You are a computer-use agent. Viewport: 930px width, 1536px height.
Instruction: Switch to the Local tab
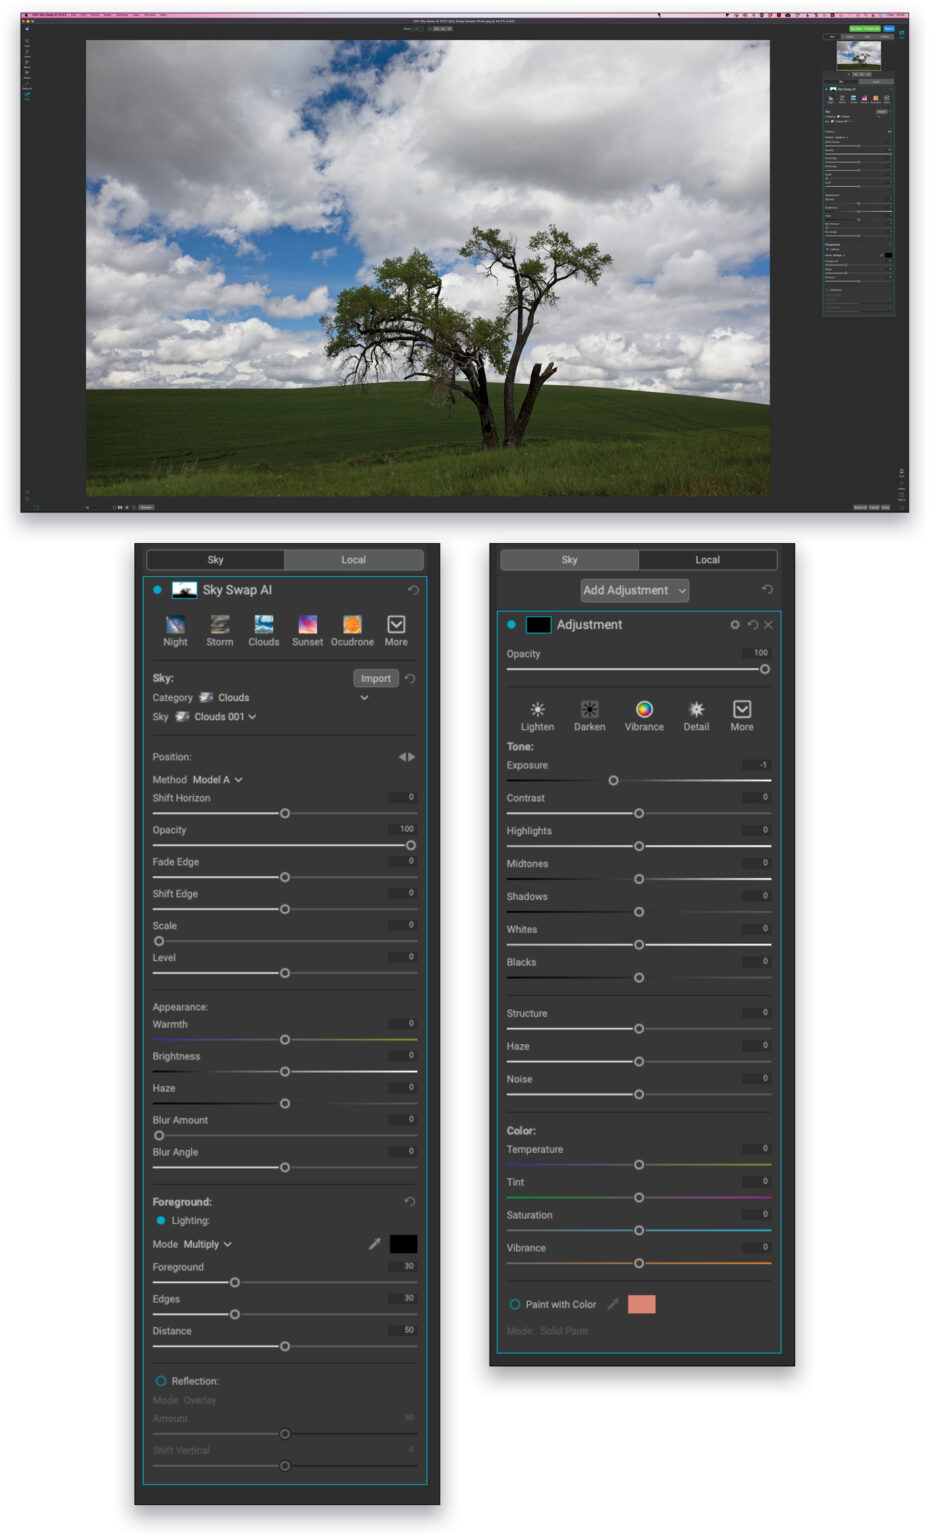click(354, 559)
